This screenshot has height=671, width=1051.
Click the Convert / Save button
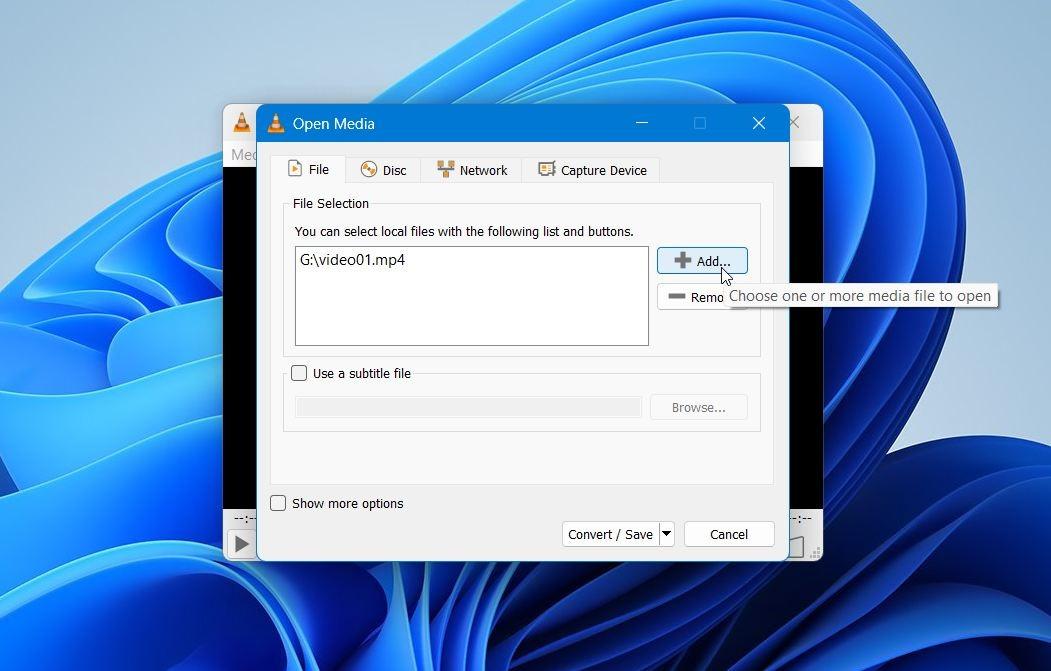[610, 534]
